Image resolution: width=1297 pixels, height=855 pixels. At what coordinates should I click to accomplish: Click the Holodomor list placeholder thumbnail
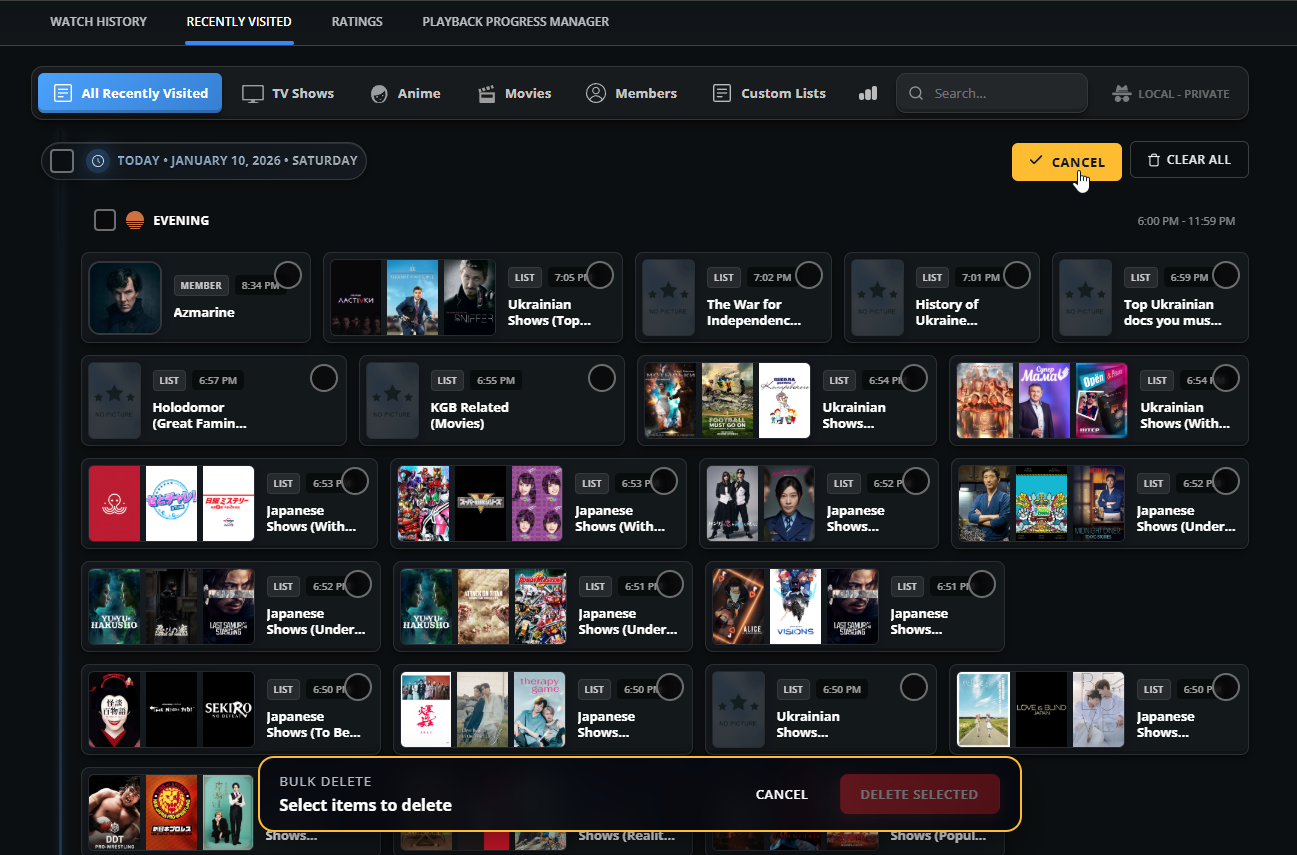(x=115, y=400)
